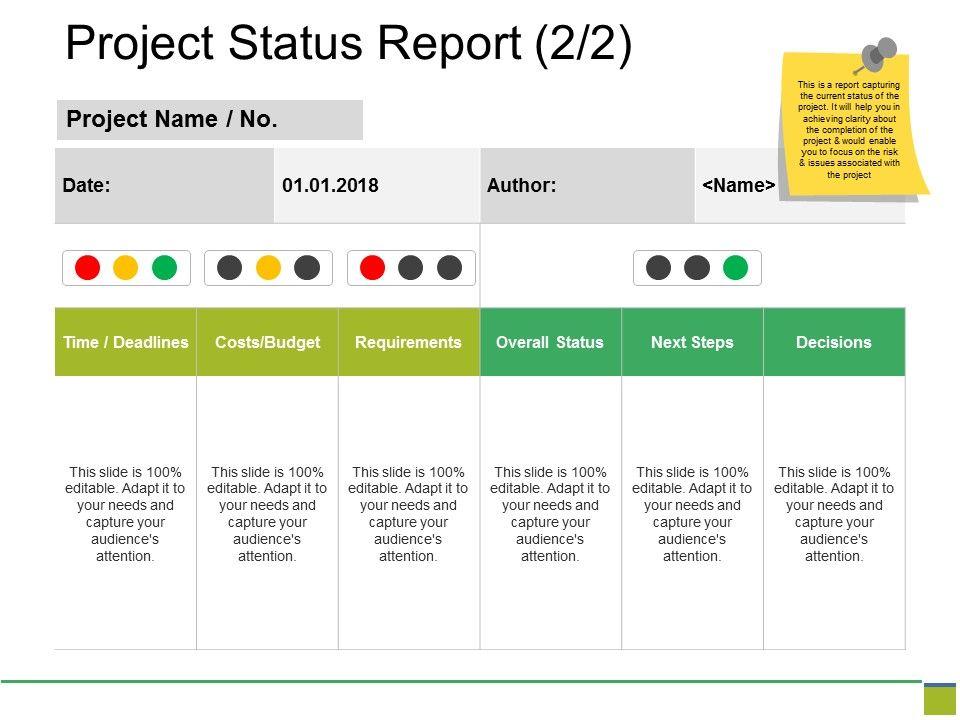Click the first dark light in Costs/Budget indicator

(230, 268)
